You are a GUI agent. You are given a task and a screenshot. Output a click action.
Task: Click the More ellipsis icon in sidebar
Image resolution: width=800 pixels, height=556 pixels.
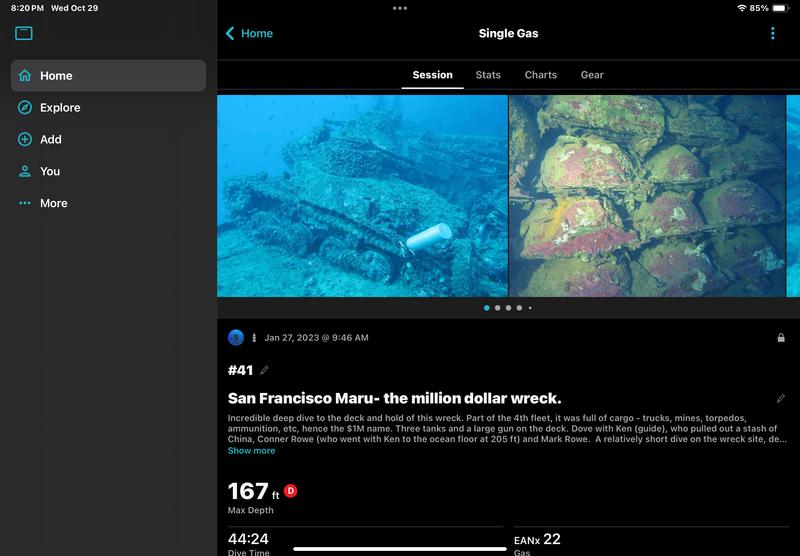tap(24, 203)
